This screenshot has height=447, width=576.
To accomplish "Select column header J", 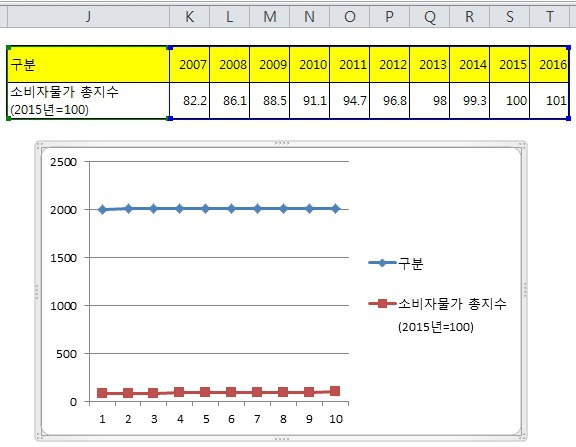I will tap(88, 17).
